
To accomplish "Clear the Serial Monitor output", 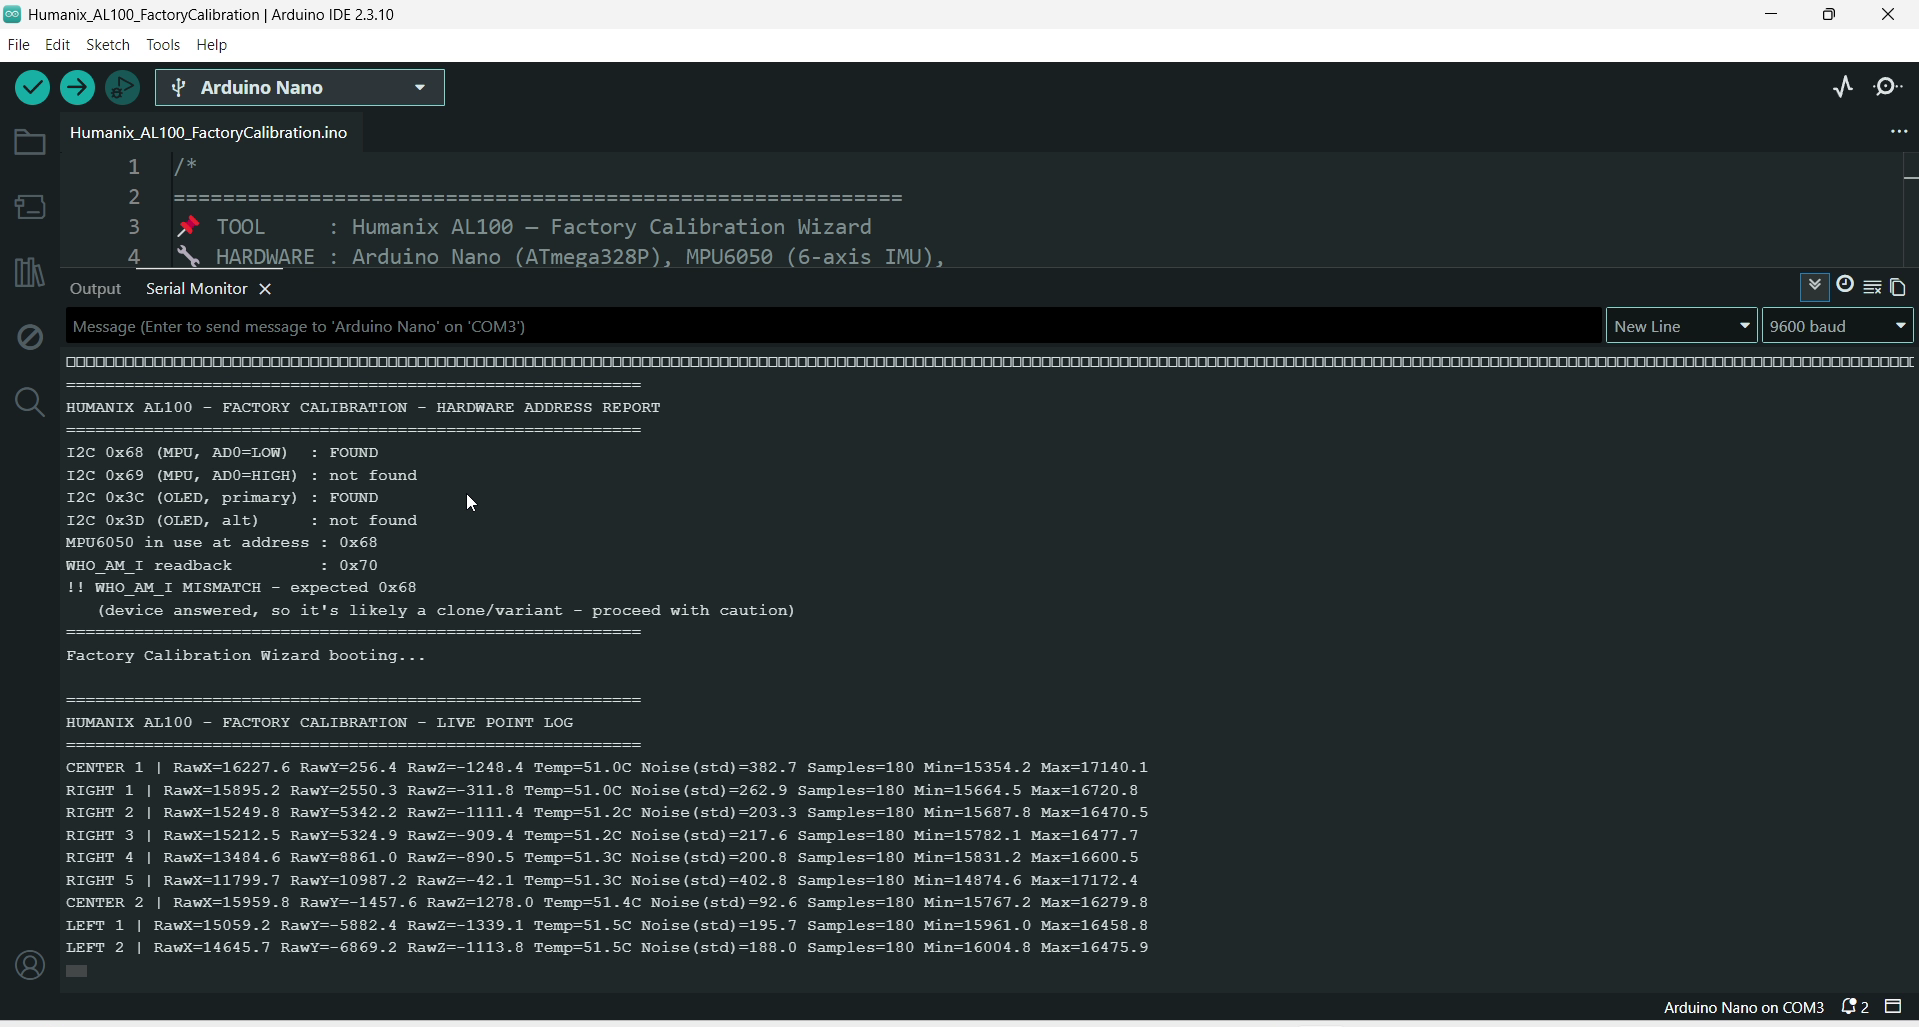I will [1872, 288].
